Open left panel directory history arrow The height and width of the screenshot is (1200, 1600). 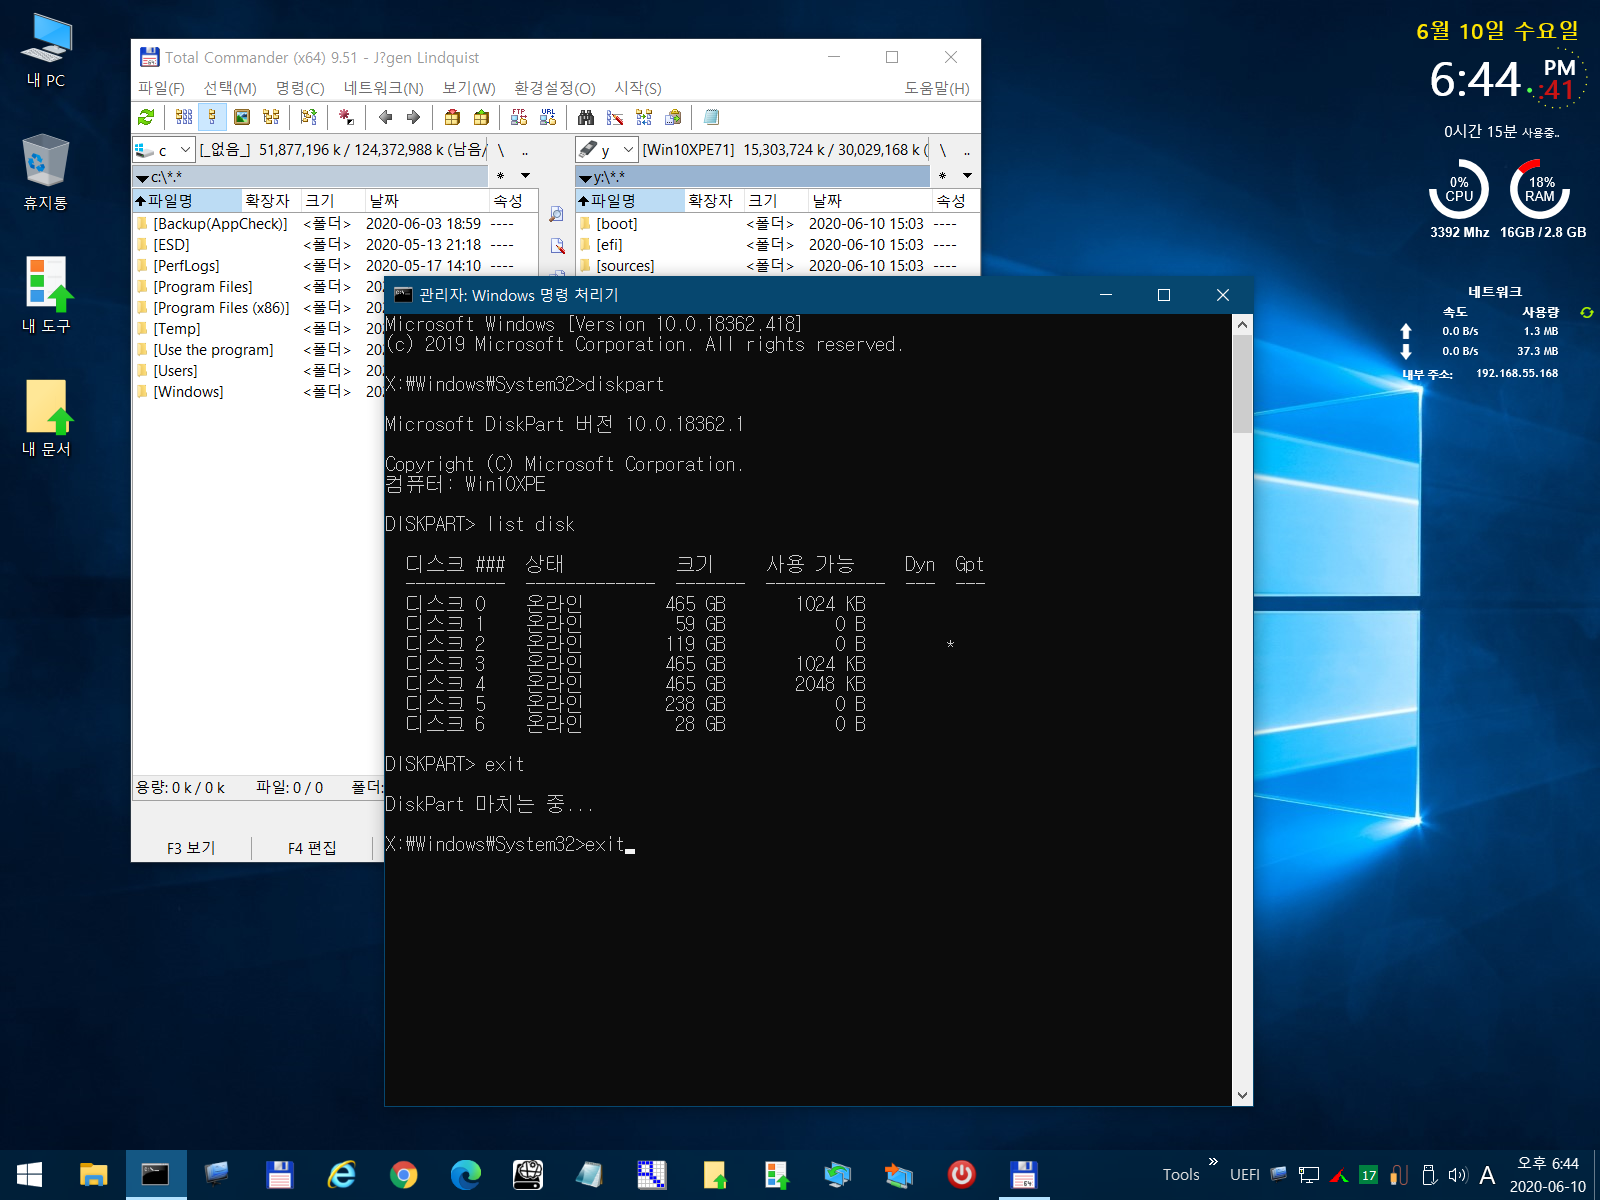tap(525, 176)
